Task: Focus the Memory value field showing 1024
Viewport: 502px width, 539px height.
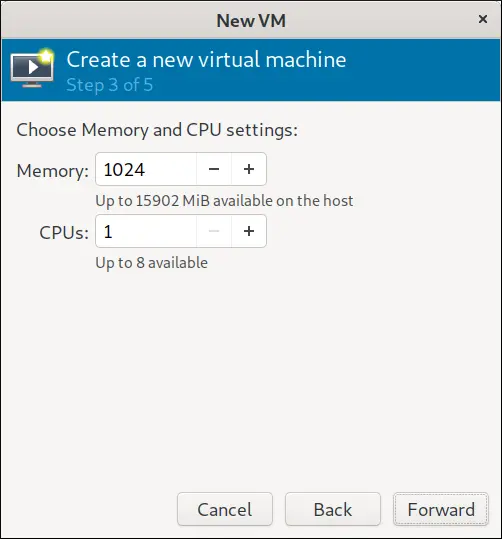Action: click(146, 169)
